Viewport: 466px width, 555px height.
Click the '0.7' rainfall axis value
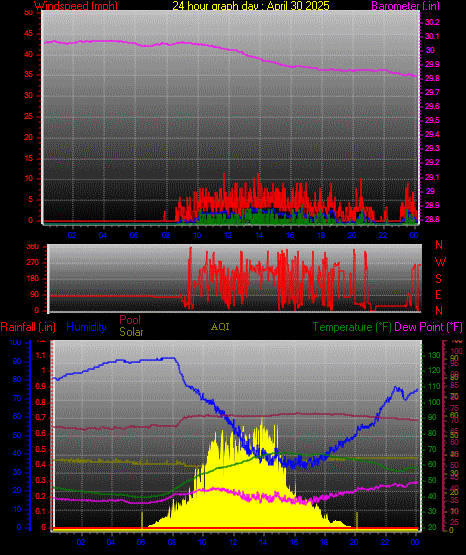(x=41, y=418)
